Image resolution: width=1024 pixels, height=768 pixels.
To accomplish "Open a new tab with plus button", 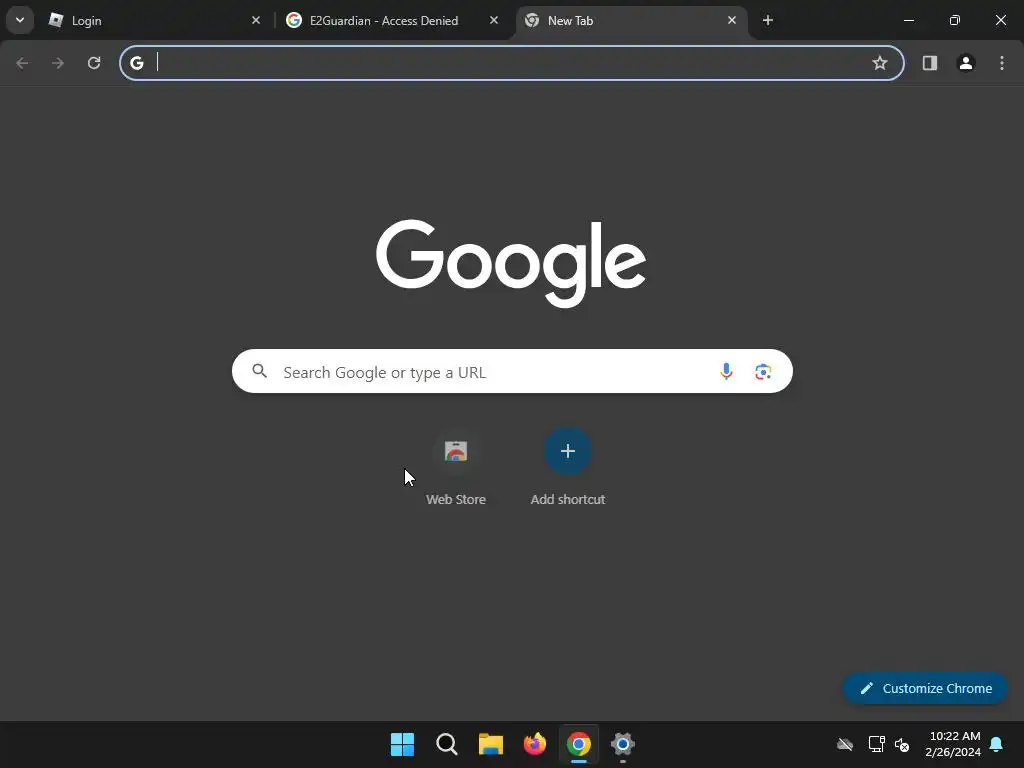I will click(768, 20).
